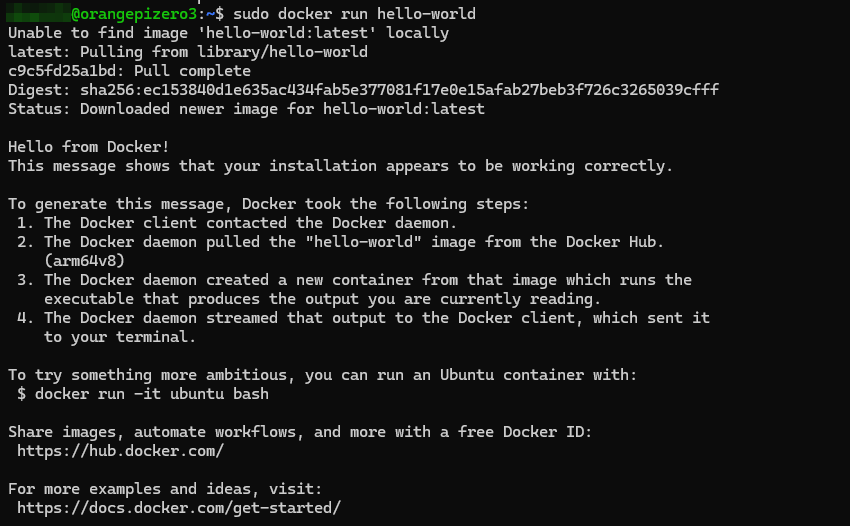Open the docs.docker.com/get-started URL
This screenshot has width=850, height=526.
pos(179,508)
